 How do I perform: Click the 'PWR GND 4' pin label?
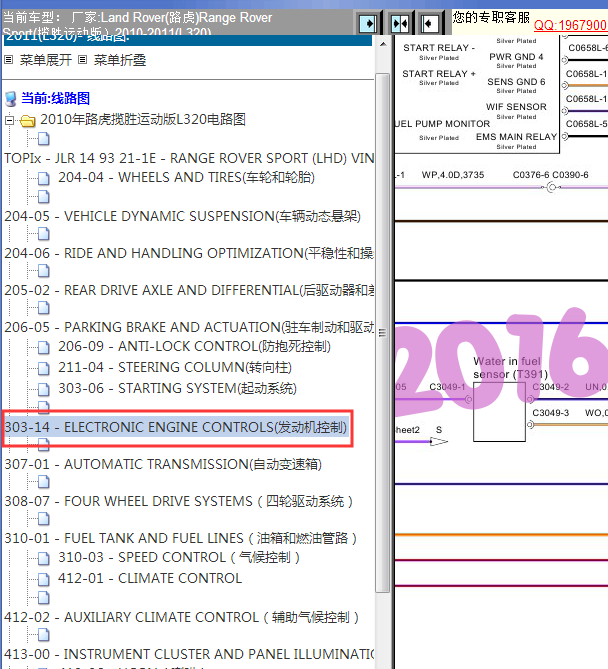tap(516, 57)
